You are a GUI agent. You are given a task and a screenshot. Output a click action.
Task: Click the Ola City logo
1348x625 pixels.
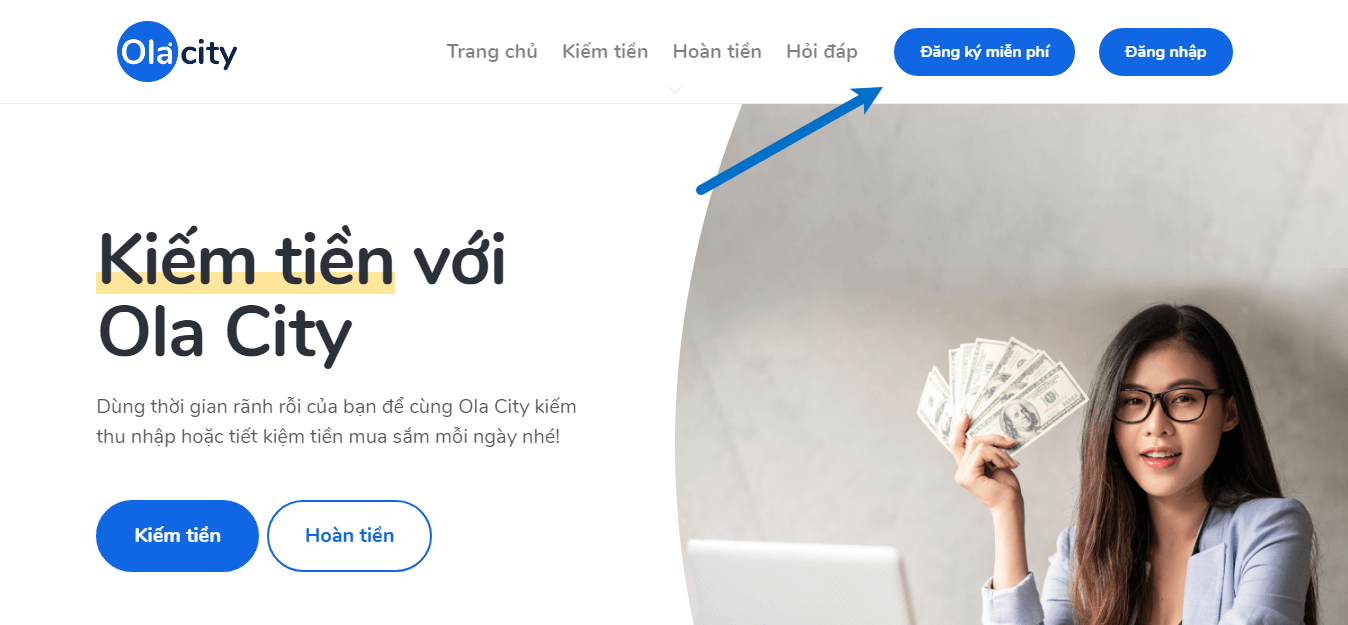pos(177,51)
